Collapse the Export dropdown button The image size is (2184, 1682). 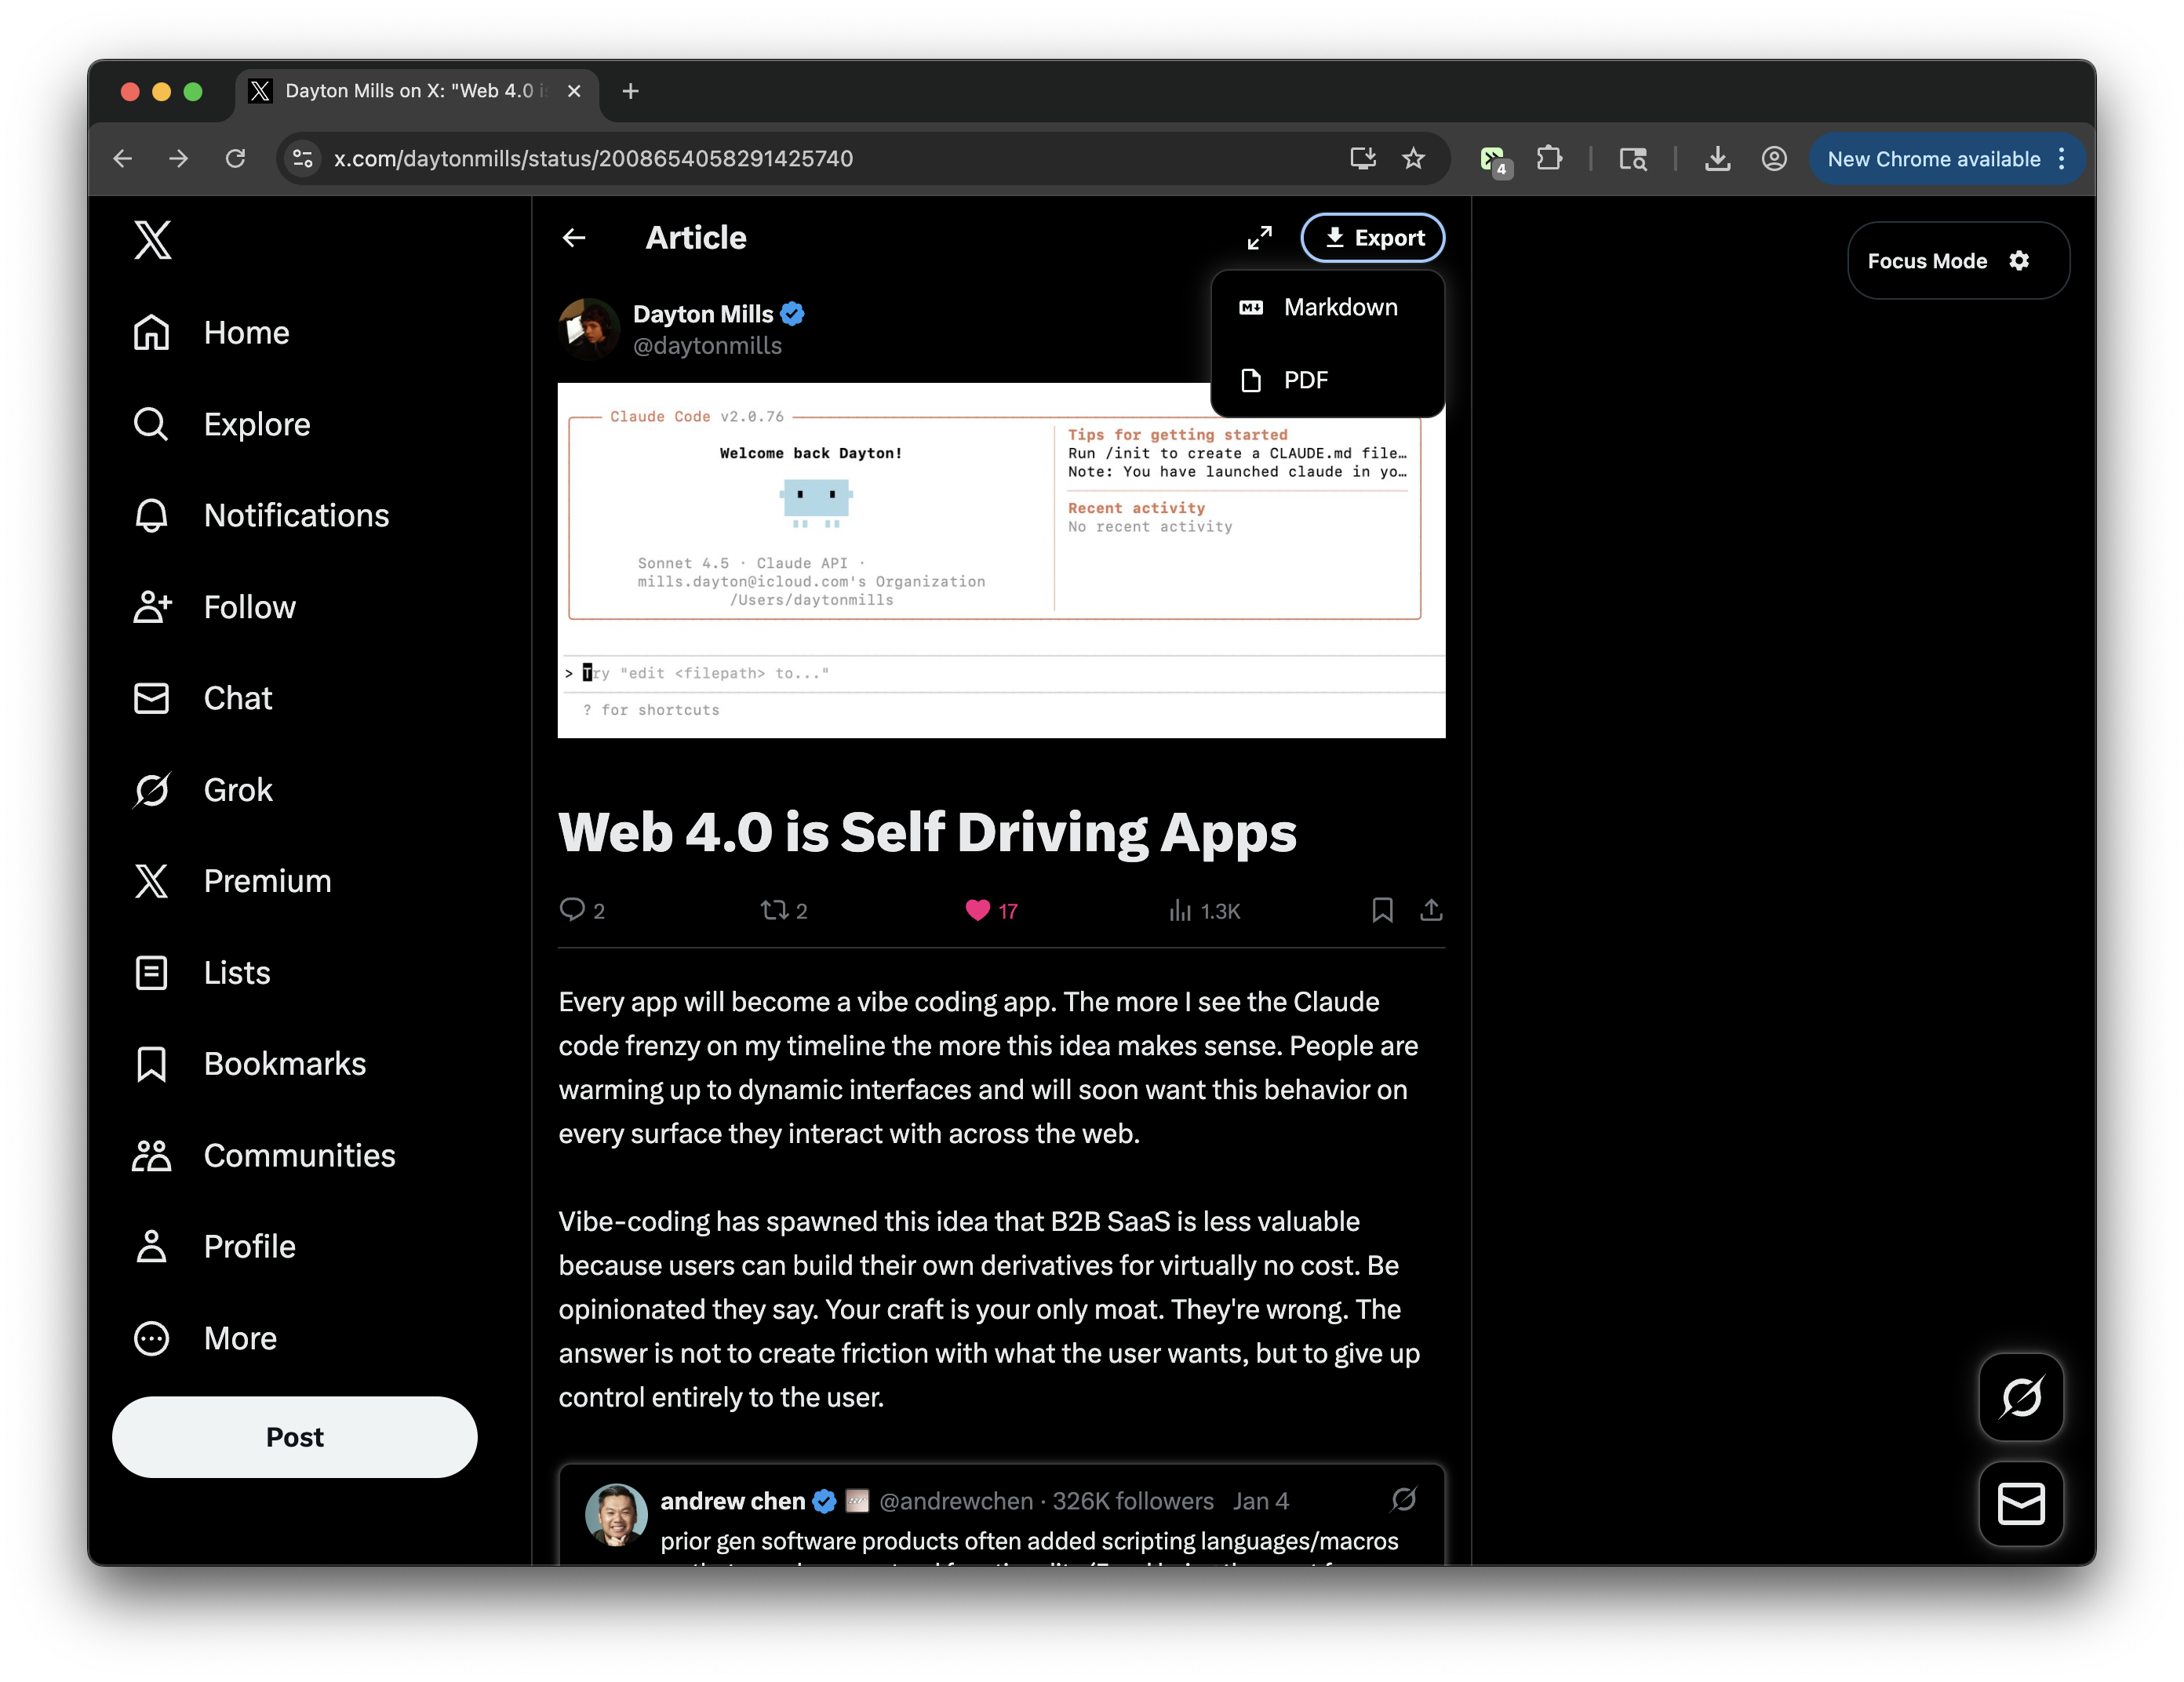pyautogui.click(x=1372, y=238)
